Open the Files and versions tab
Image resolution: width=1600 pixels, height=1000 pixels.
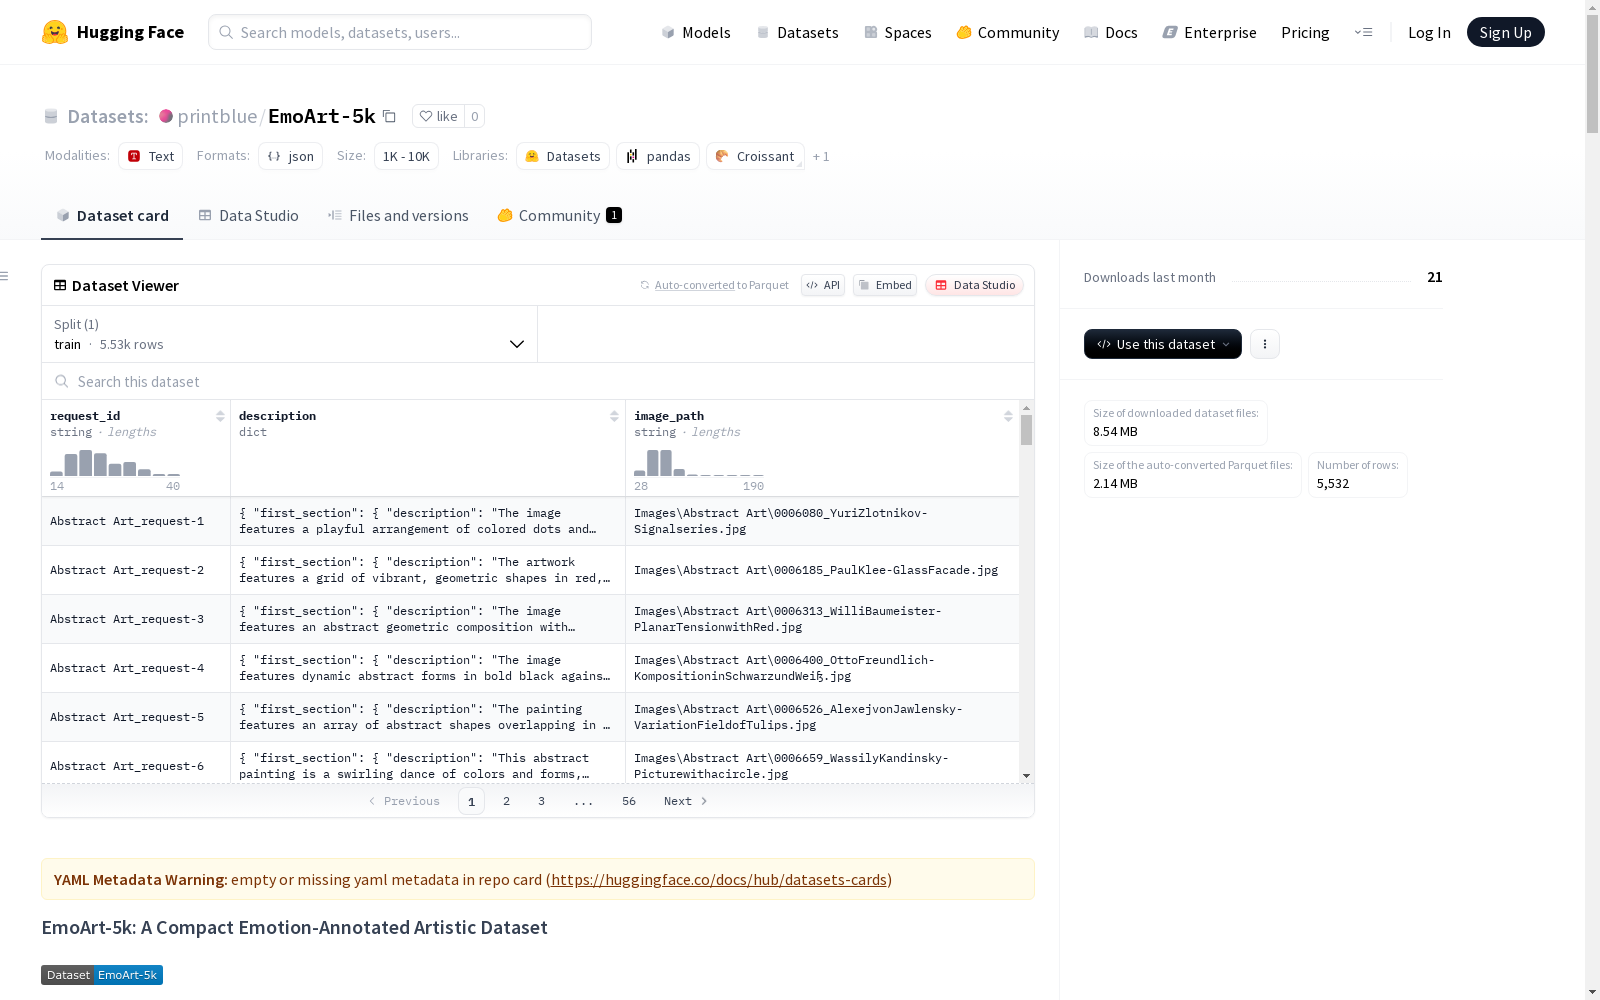398,216
